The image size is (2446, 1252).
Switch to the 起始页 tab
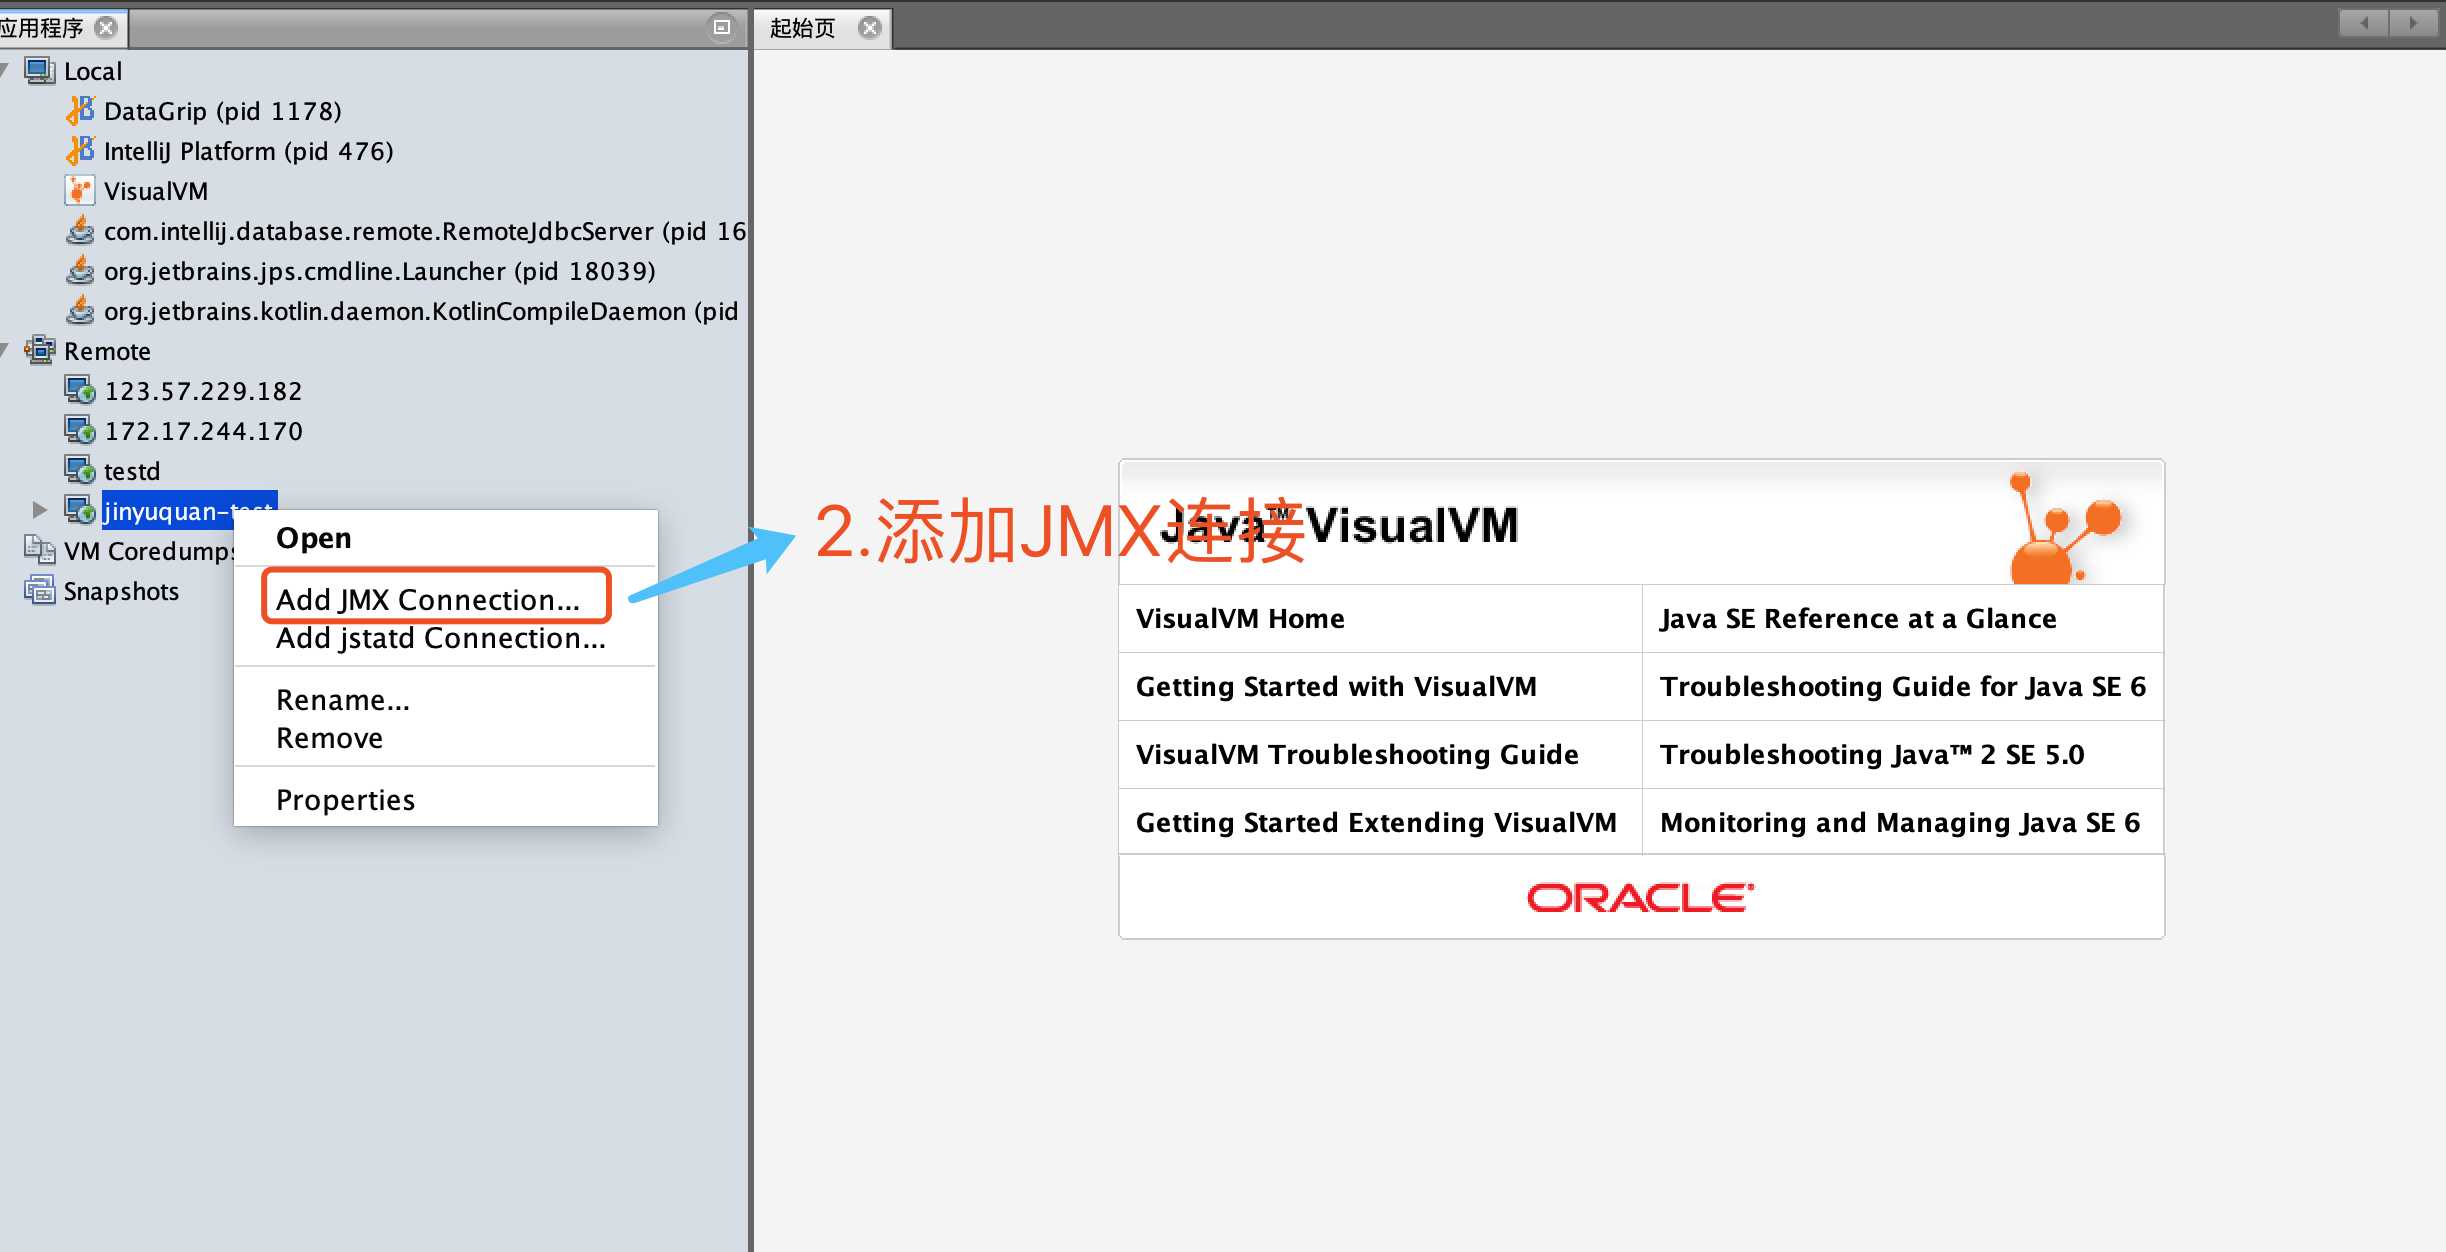pos(802,28)
